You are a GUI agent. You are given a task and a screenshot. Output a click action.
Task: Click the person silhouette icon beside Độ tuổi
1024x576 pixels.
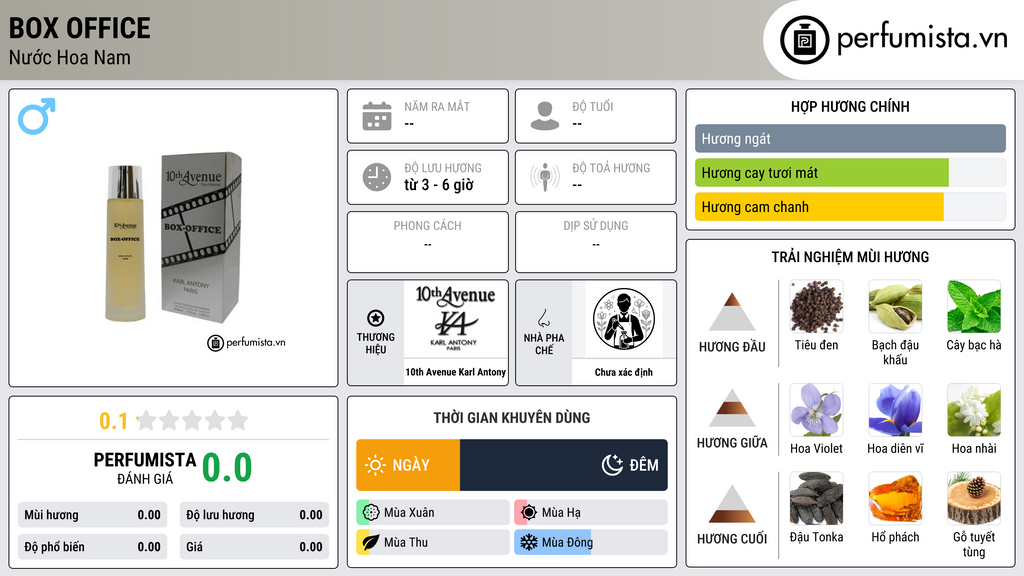(x=545, y=116)
